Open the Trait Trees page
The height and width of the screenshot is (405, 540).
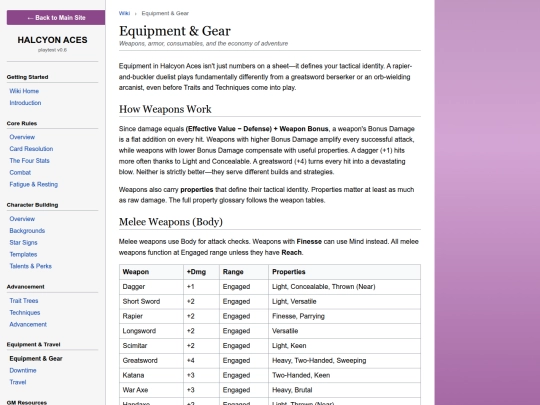(24, 301)
